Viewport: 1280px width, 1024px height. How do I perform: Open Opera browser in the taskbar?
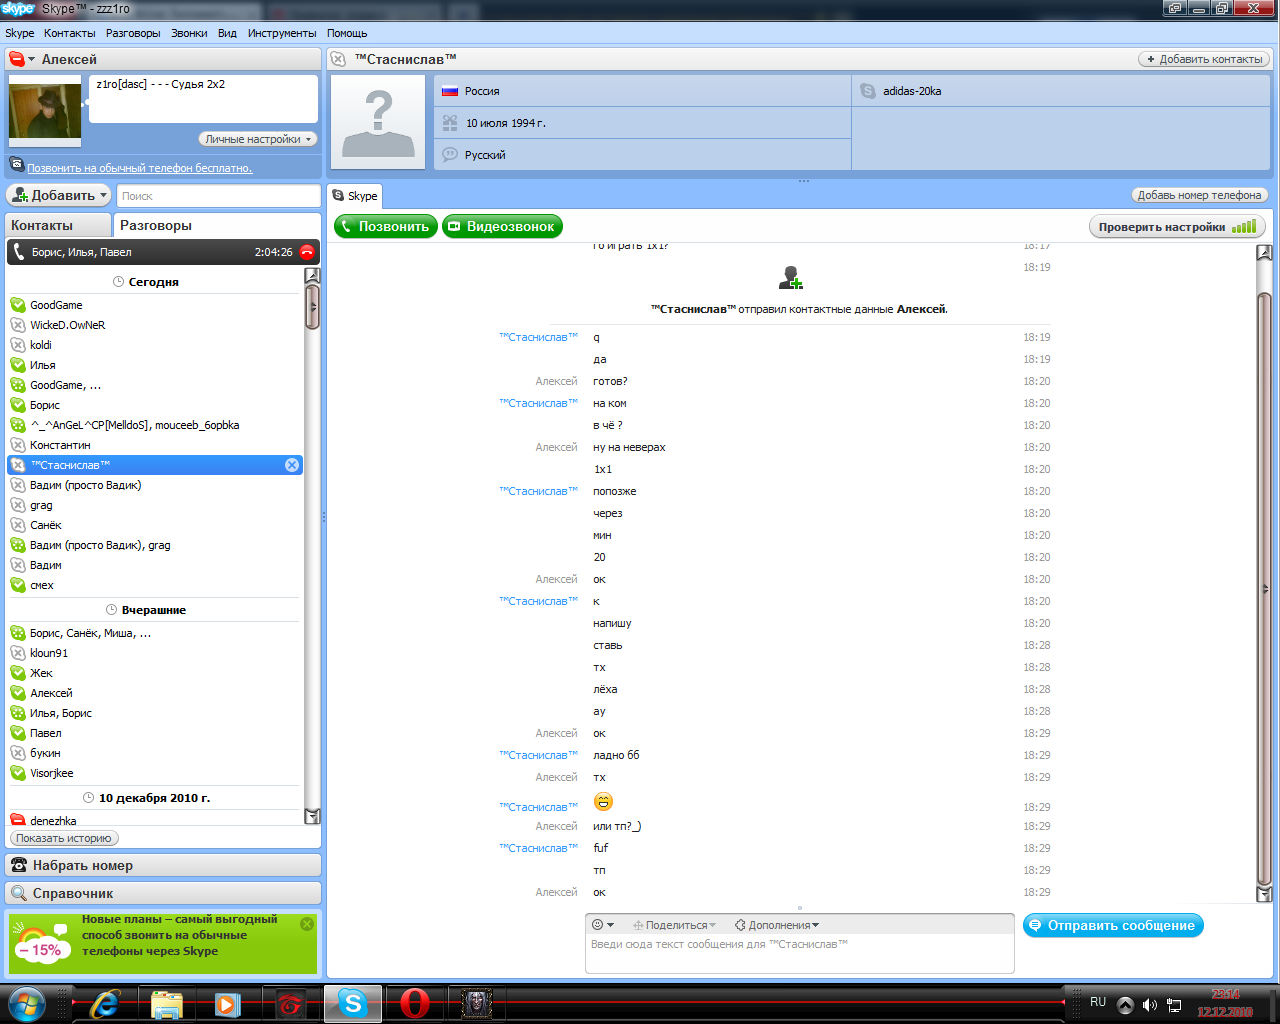click(x=414, y=1003)
